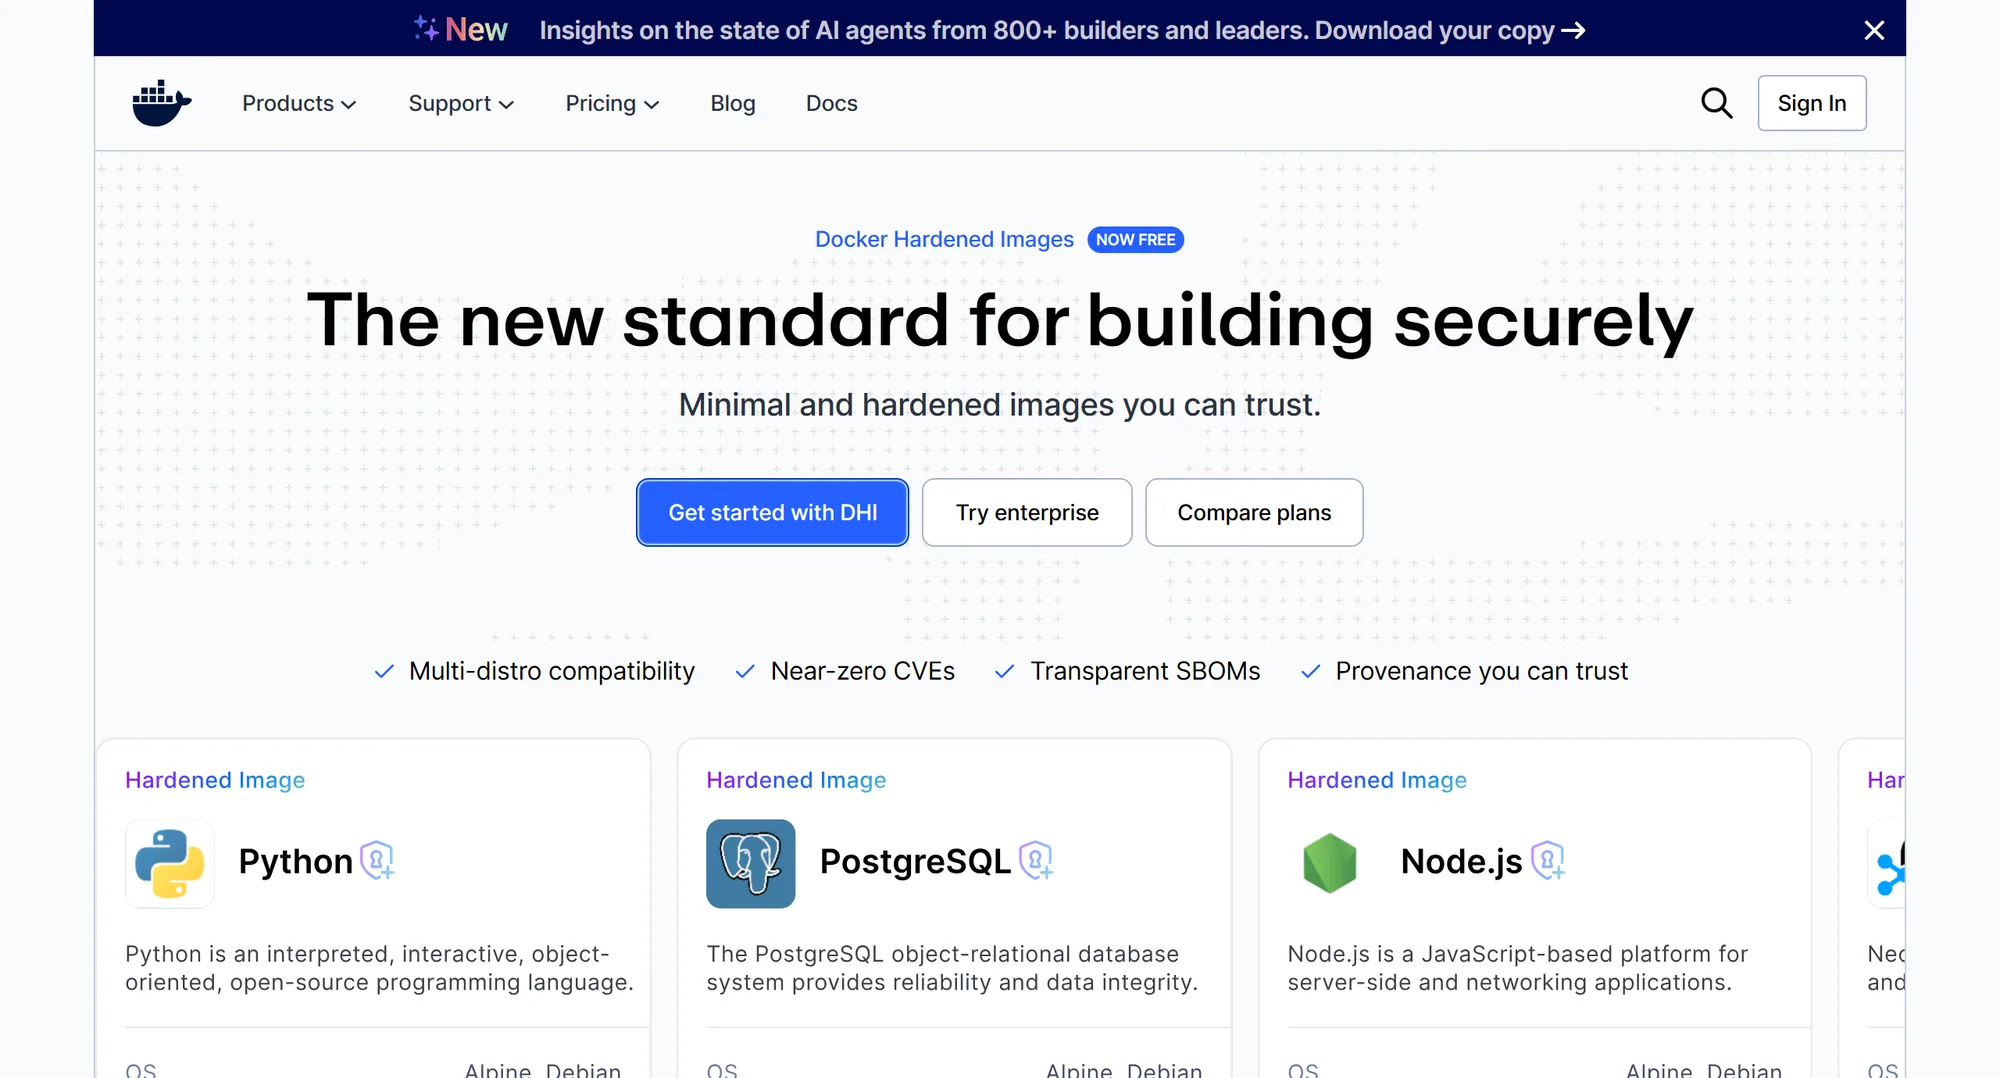Click the Node.js hexagon logo
This screenshot has width=2000, height=1078.
1330,863
